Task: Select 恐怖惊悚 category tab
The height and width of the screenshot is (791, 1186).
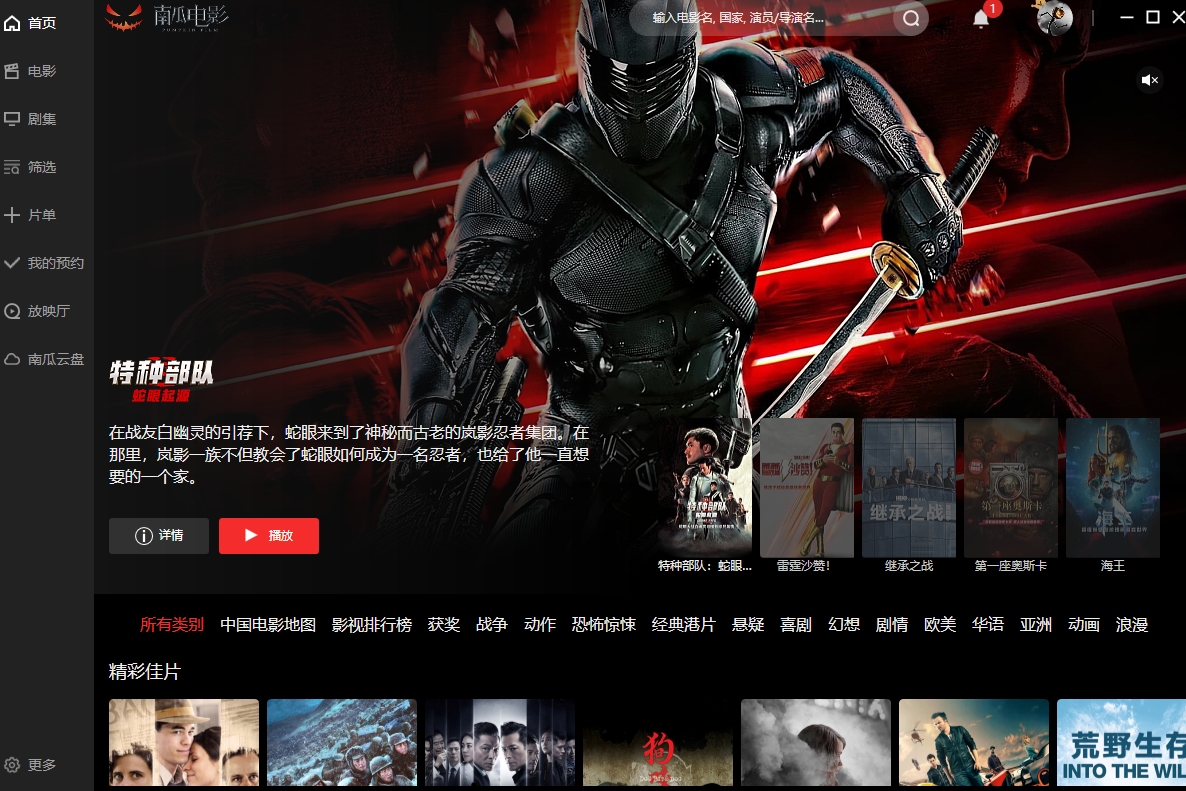Action: pyautogui.click(x=604, y=625)
